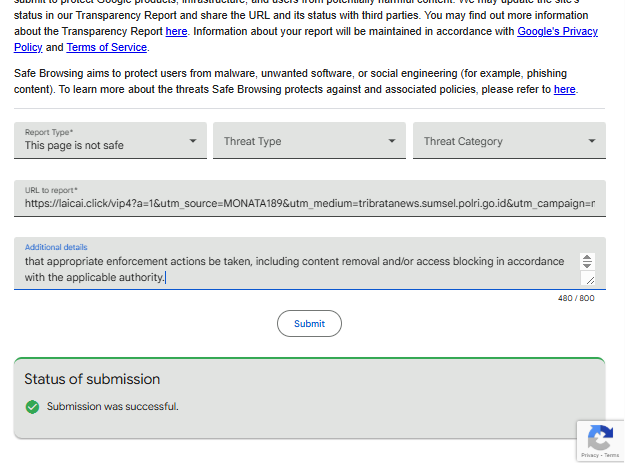Expand the Threat Category dropdown
The image size is (625, 463).
tap(509, 140)
